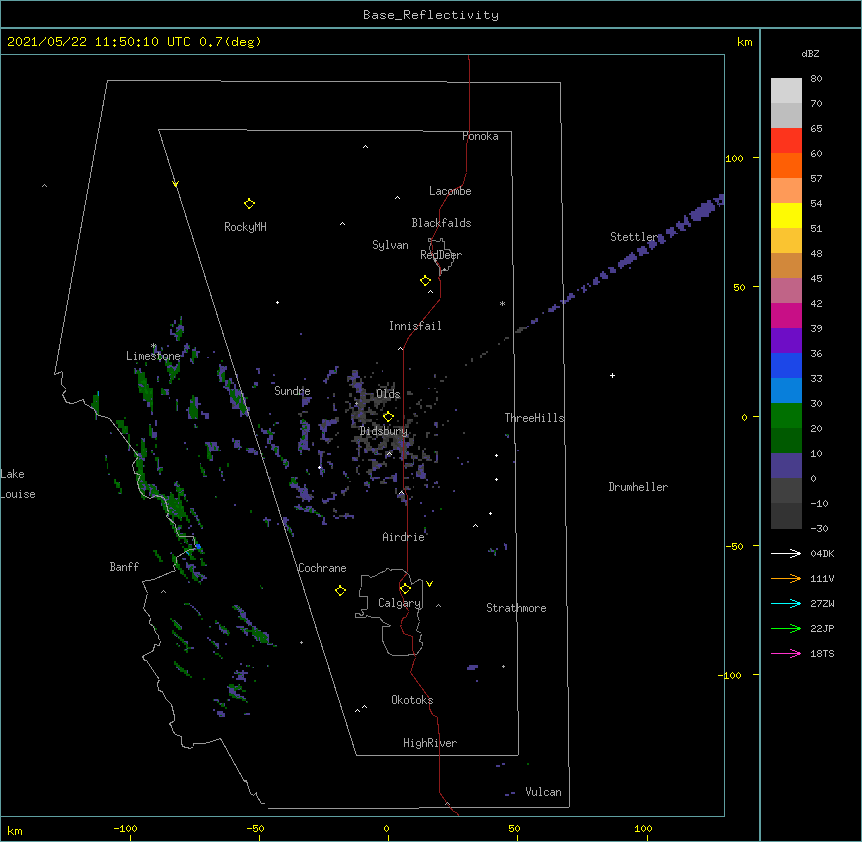Click the HighRiver label
862x842 pixels.
(x=430, y=743)
